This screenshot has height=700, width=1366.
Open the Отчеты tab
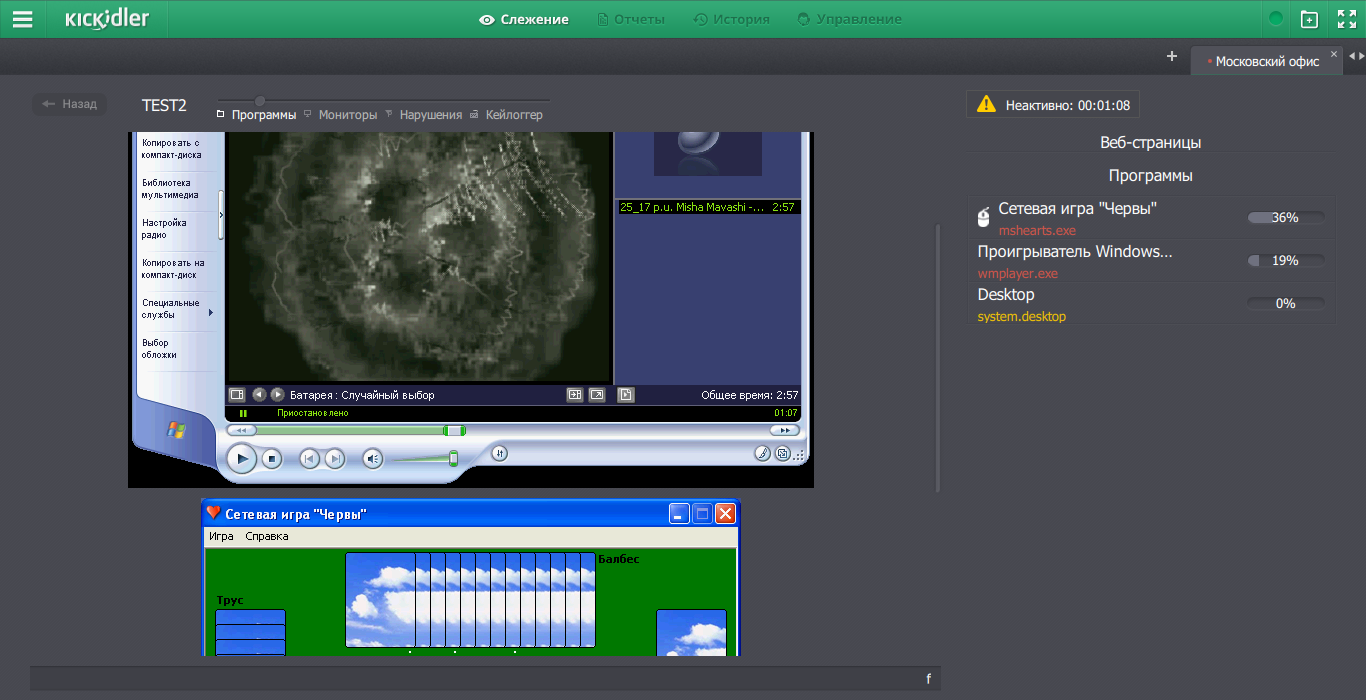click(x=630, y=19)
